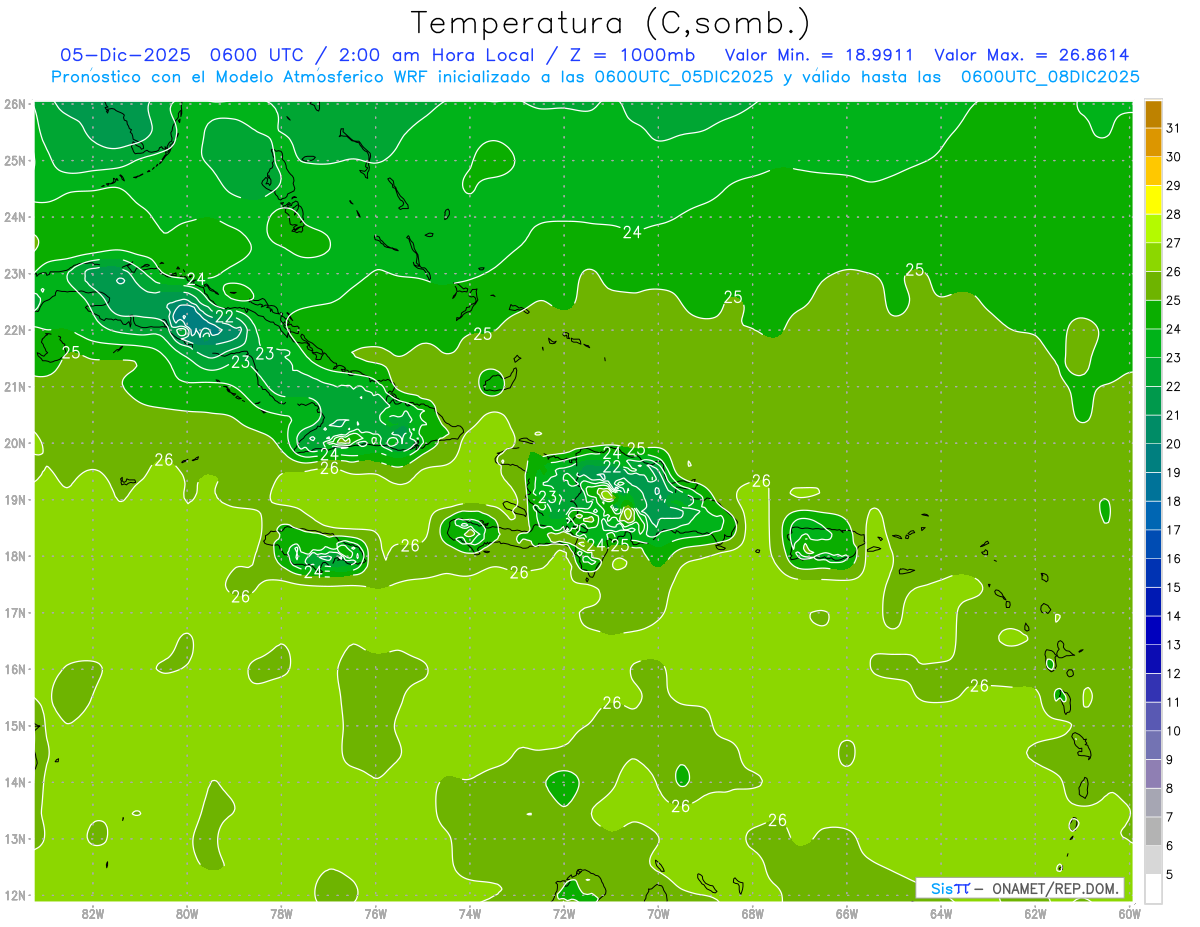Click the '2:00 am Hora Local' text

[x=436, y=55]
